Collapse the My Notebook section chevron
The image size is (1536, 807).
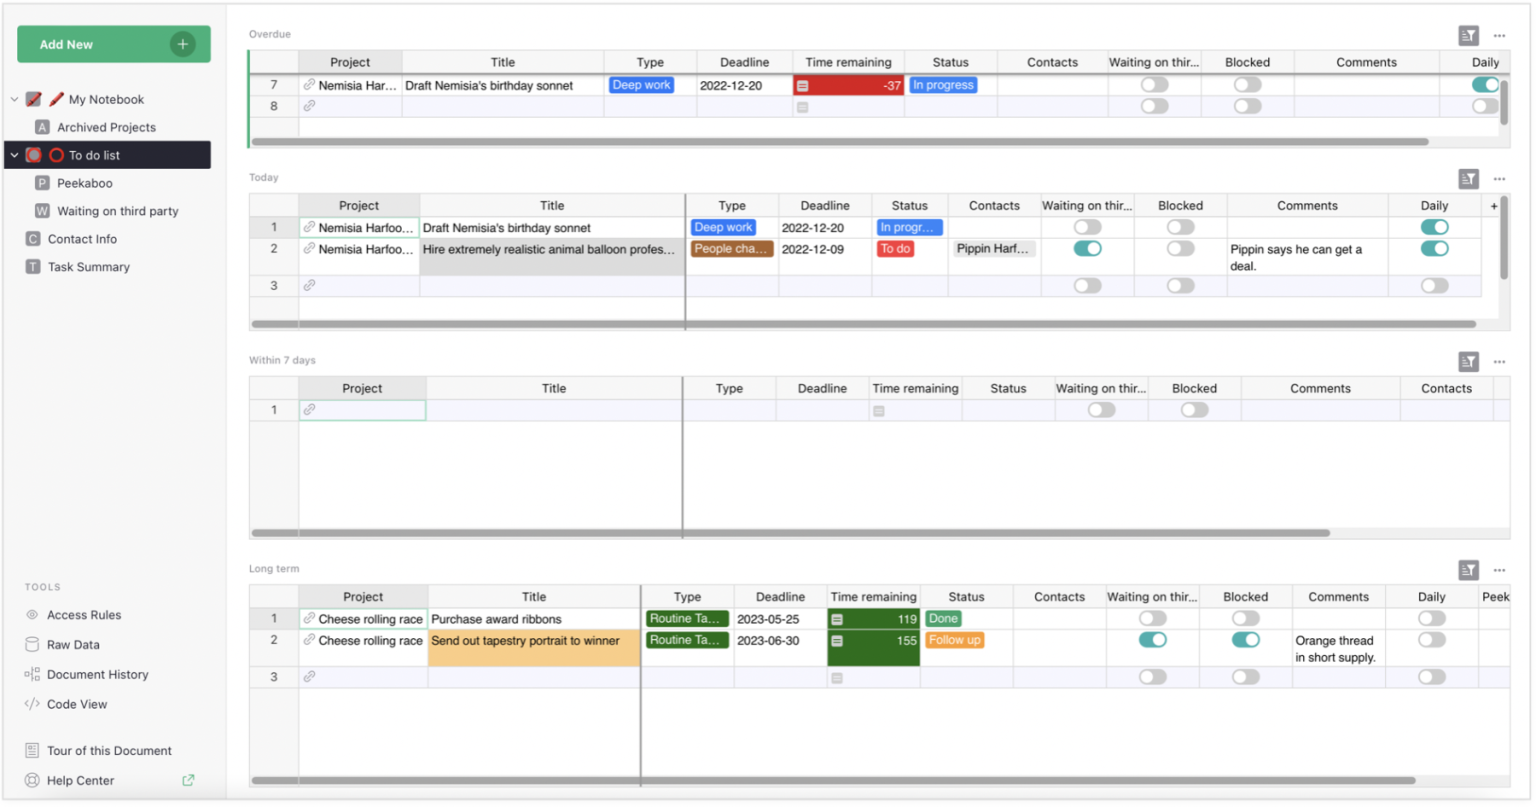[12, 99]
